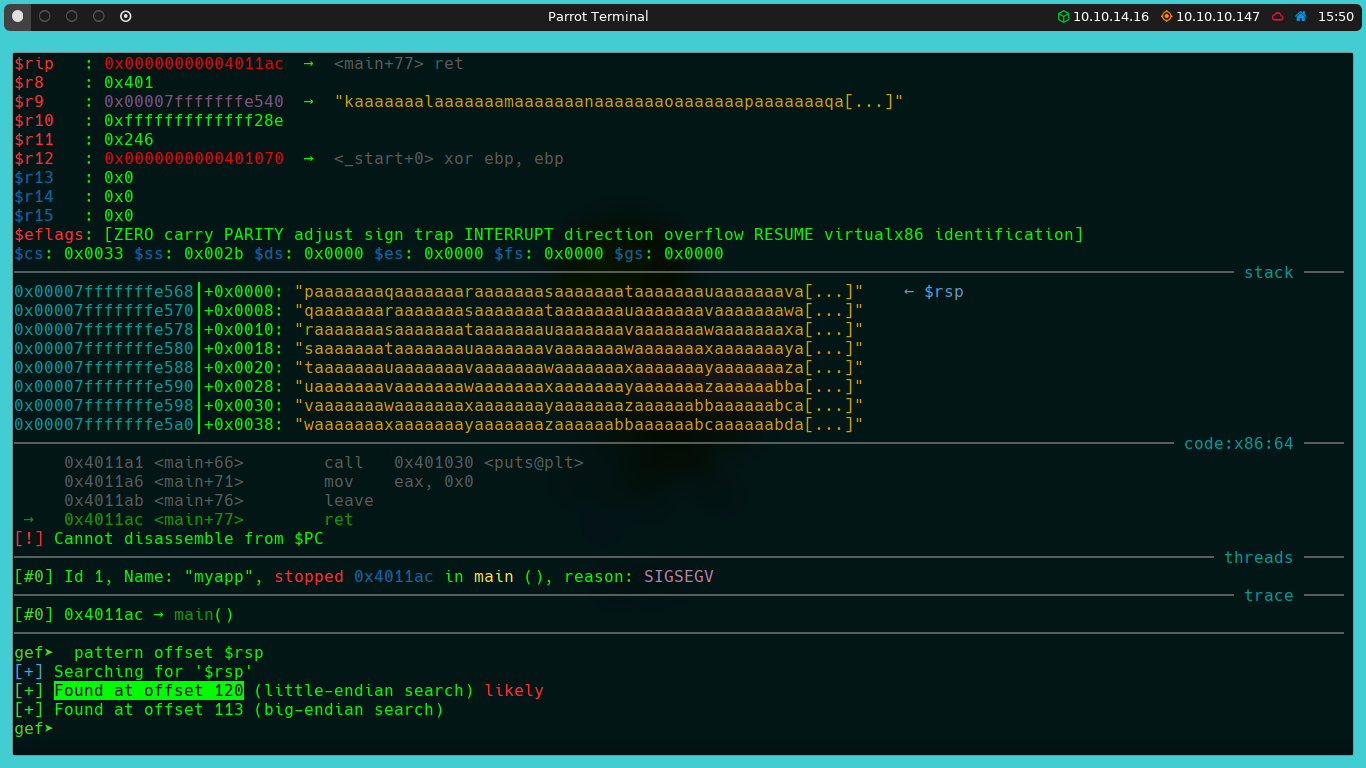The image size is (1366, 768).
Task: Select the active filled workspace indicator
Action: click(18, 16)
